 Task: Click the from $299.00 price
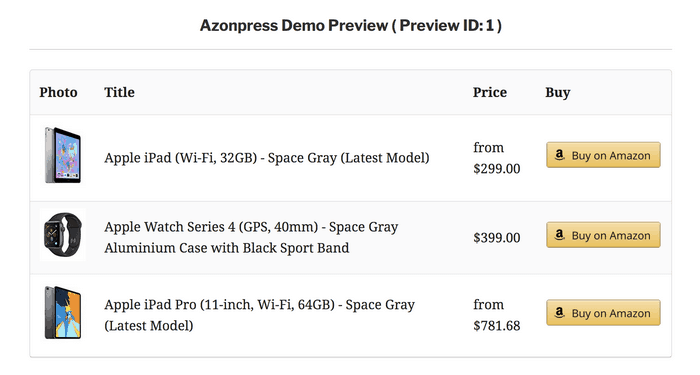tap(497, 158)
